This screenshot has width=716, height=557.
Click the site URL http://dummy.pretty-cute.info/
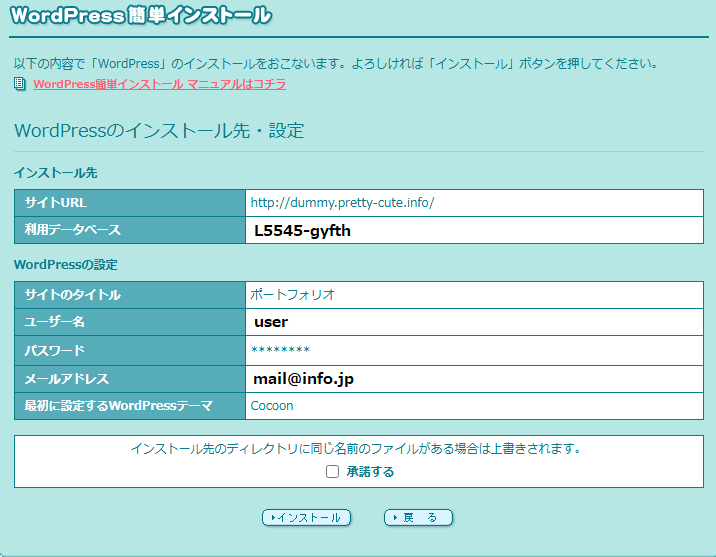[342, 202]
